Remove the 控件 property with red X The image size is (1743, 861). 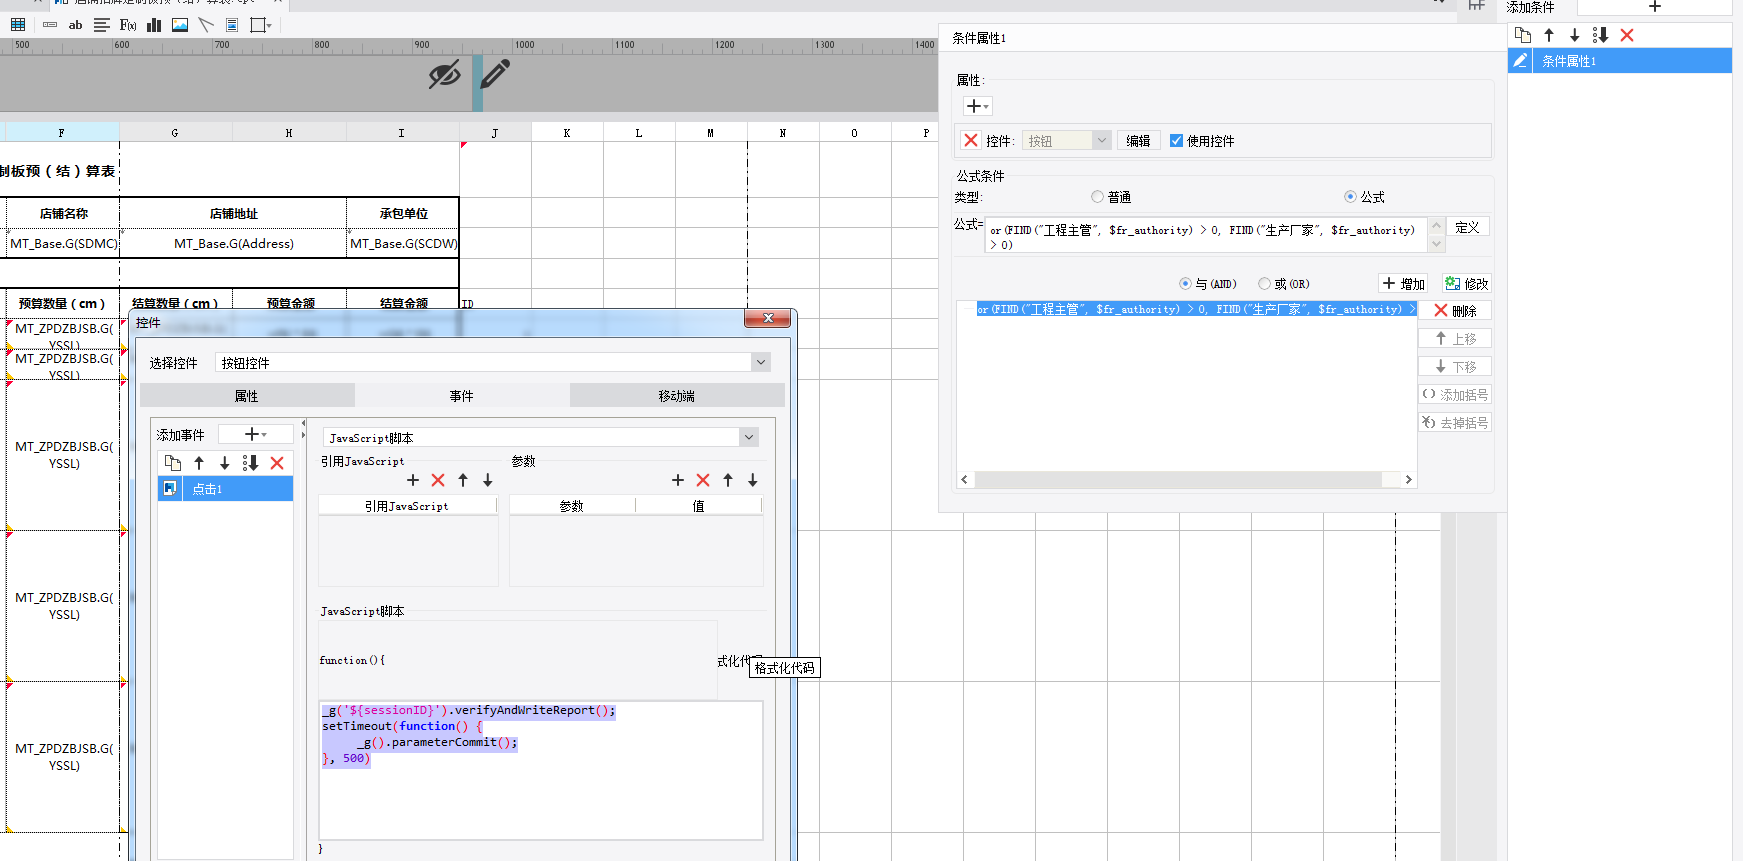(971, 141)
